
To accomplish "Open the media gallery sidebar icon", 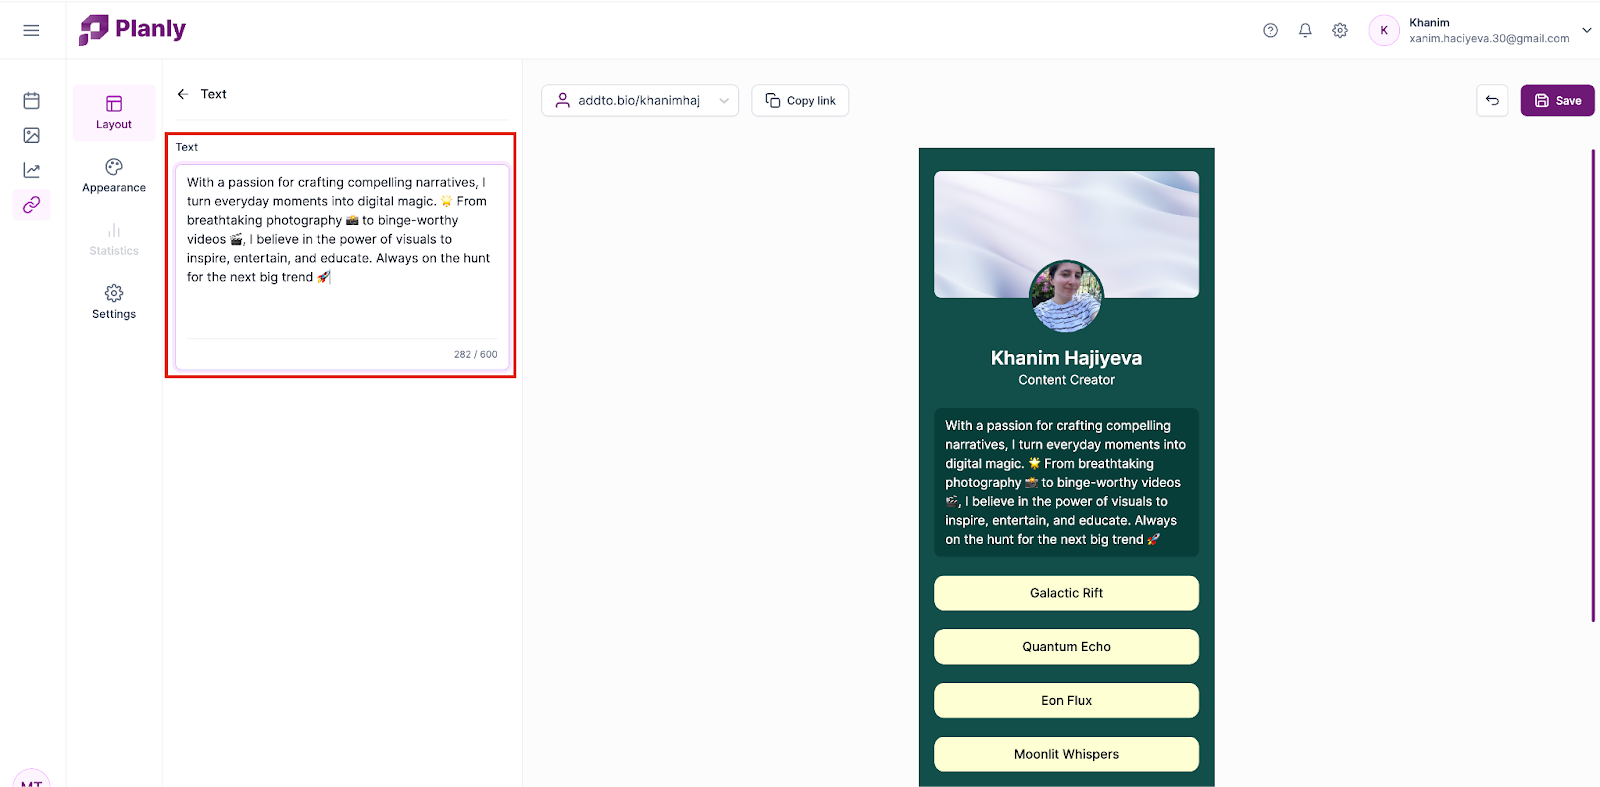I will click(32, 135).
